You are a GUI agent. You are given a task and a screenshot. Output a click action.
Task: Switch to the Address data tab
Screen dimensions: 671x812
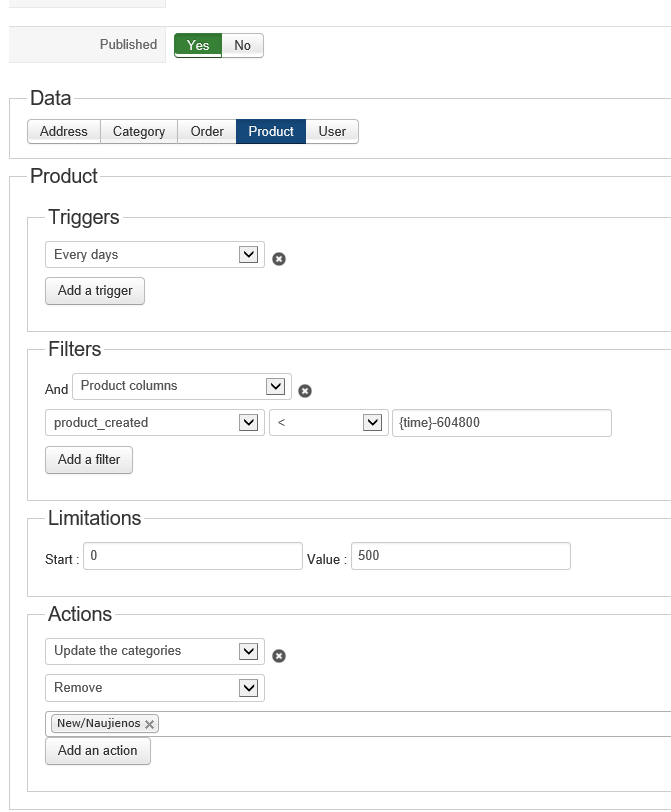pos(64,131)
